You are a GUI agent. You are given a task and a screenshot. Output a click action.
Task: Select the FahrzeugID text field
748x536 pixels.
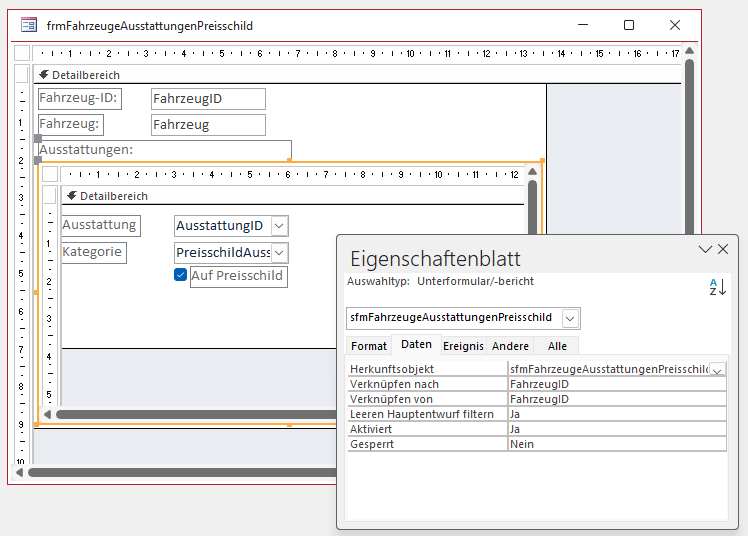point(208,99)
